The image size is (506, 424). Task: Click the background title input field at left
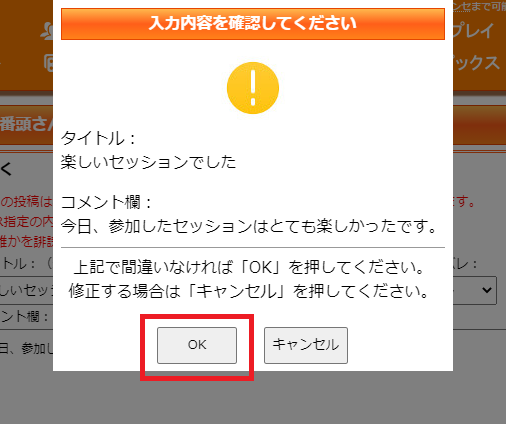(x=27, y=290)
